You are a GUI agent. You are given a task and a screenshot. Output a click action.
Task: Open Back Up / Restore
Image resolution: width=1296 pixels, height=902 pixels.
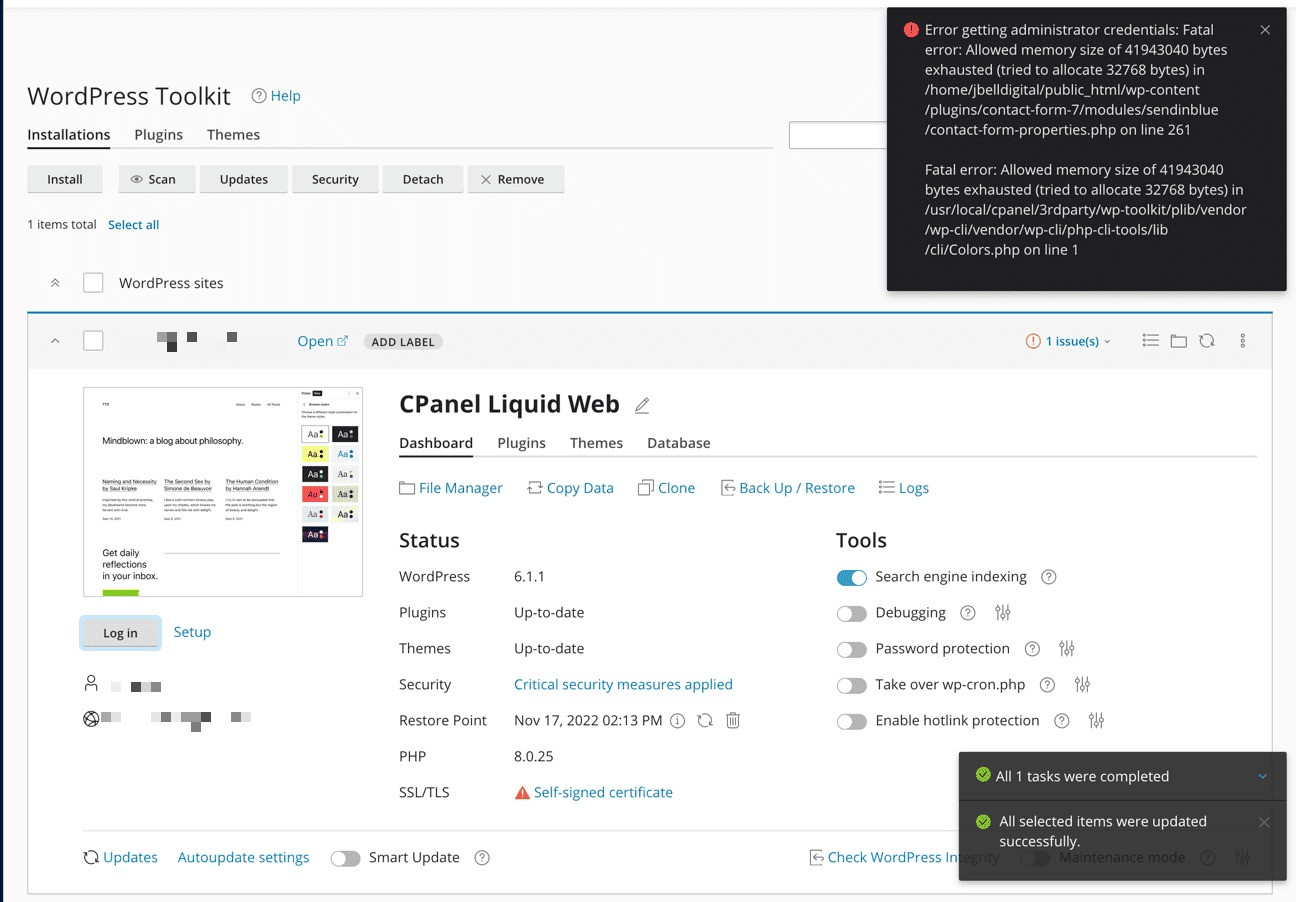[787, 488]
